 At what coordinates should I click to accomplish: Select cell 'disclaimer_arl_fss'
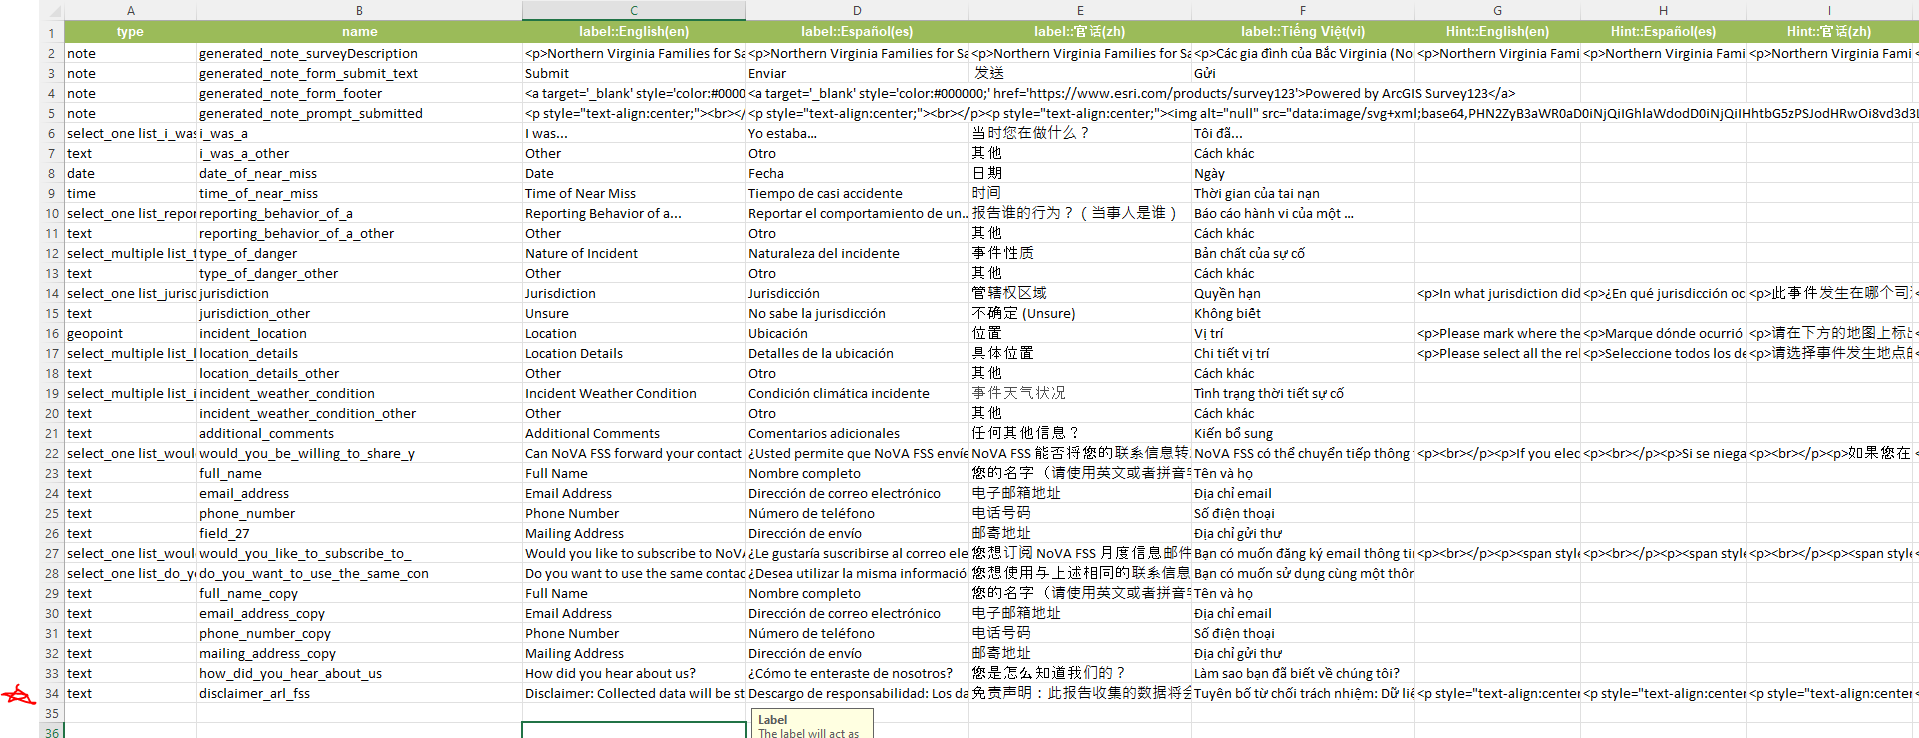pos(359,693)
